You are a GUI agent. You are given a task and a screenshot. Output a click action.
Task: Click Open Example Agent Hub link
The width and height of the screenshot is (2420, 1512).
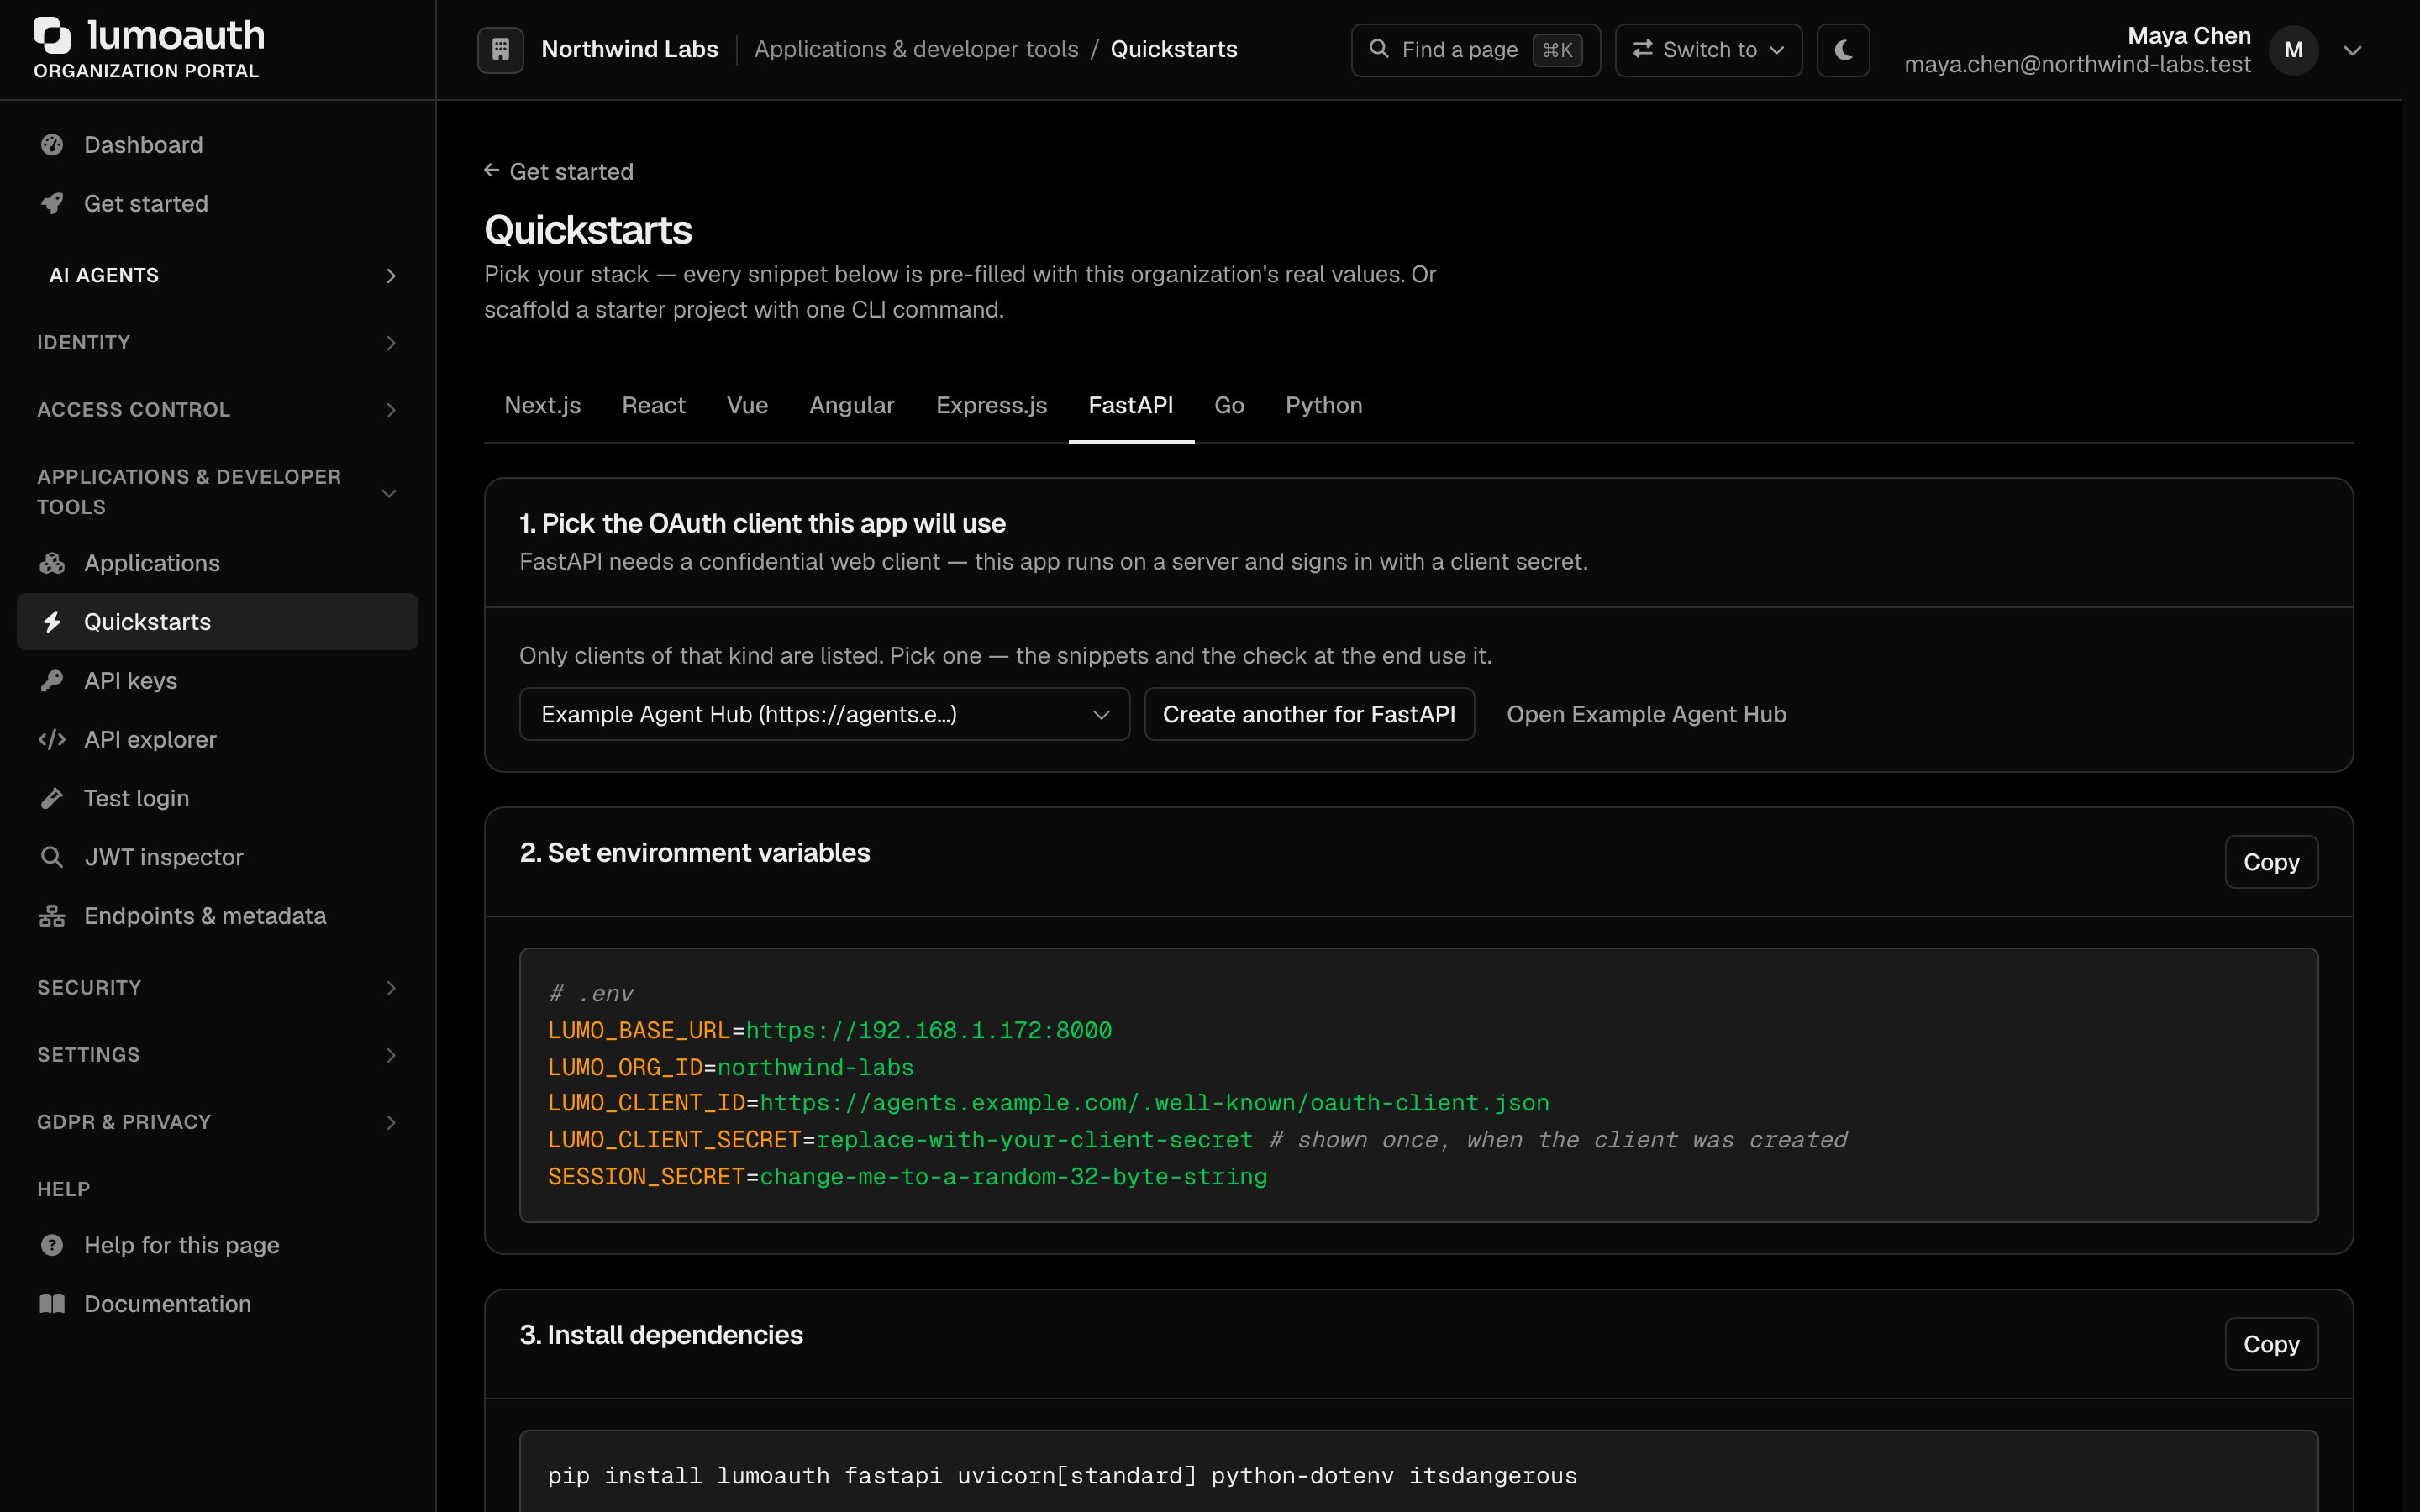point(1646,714)
